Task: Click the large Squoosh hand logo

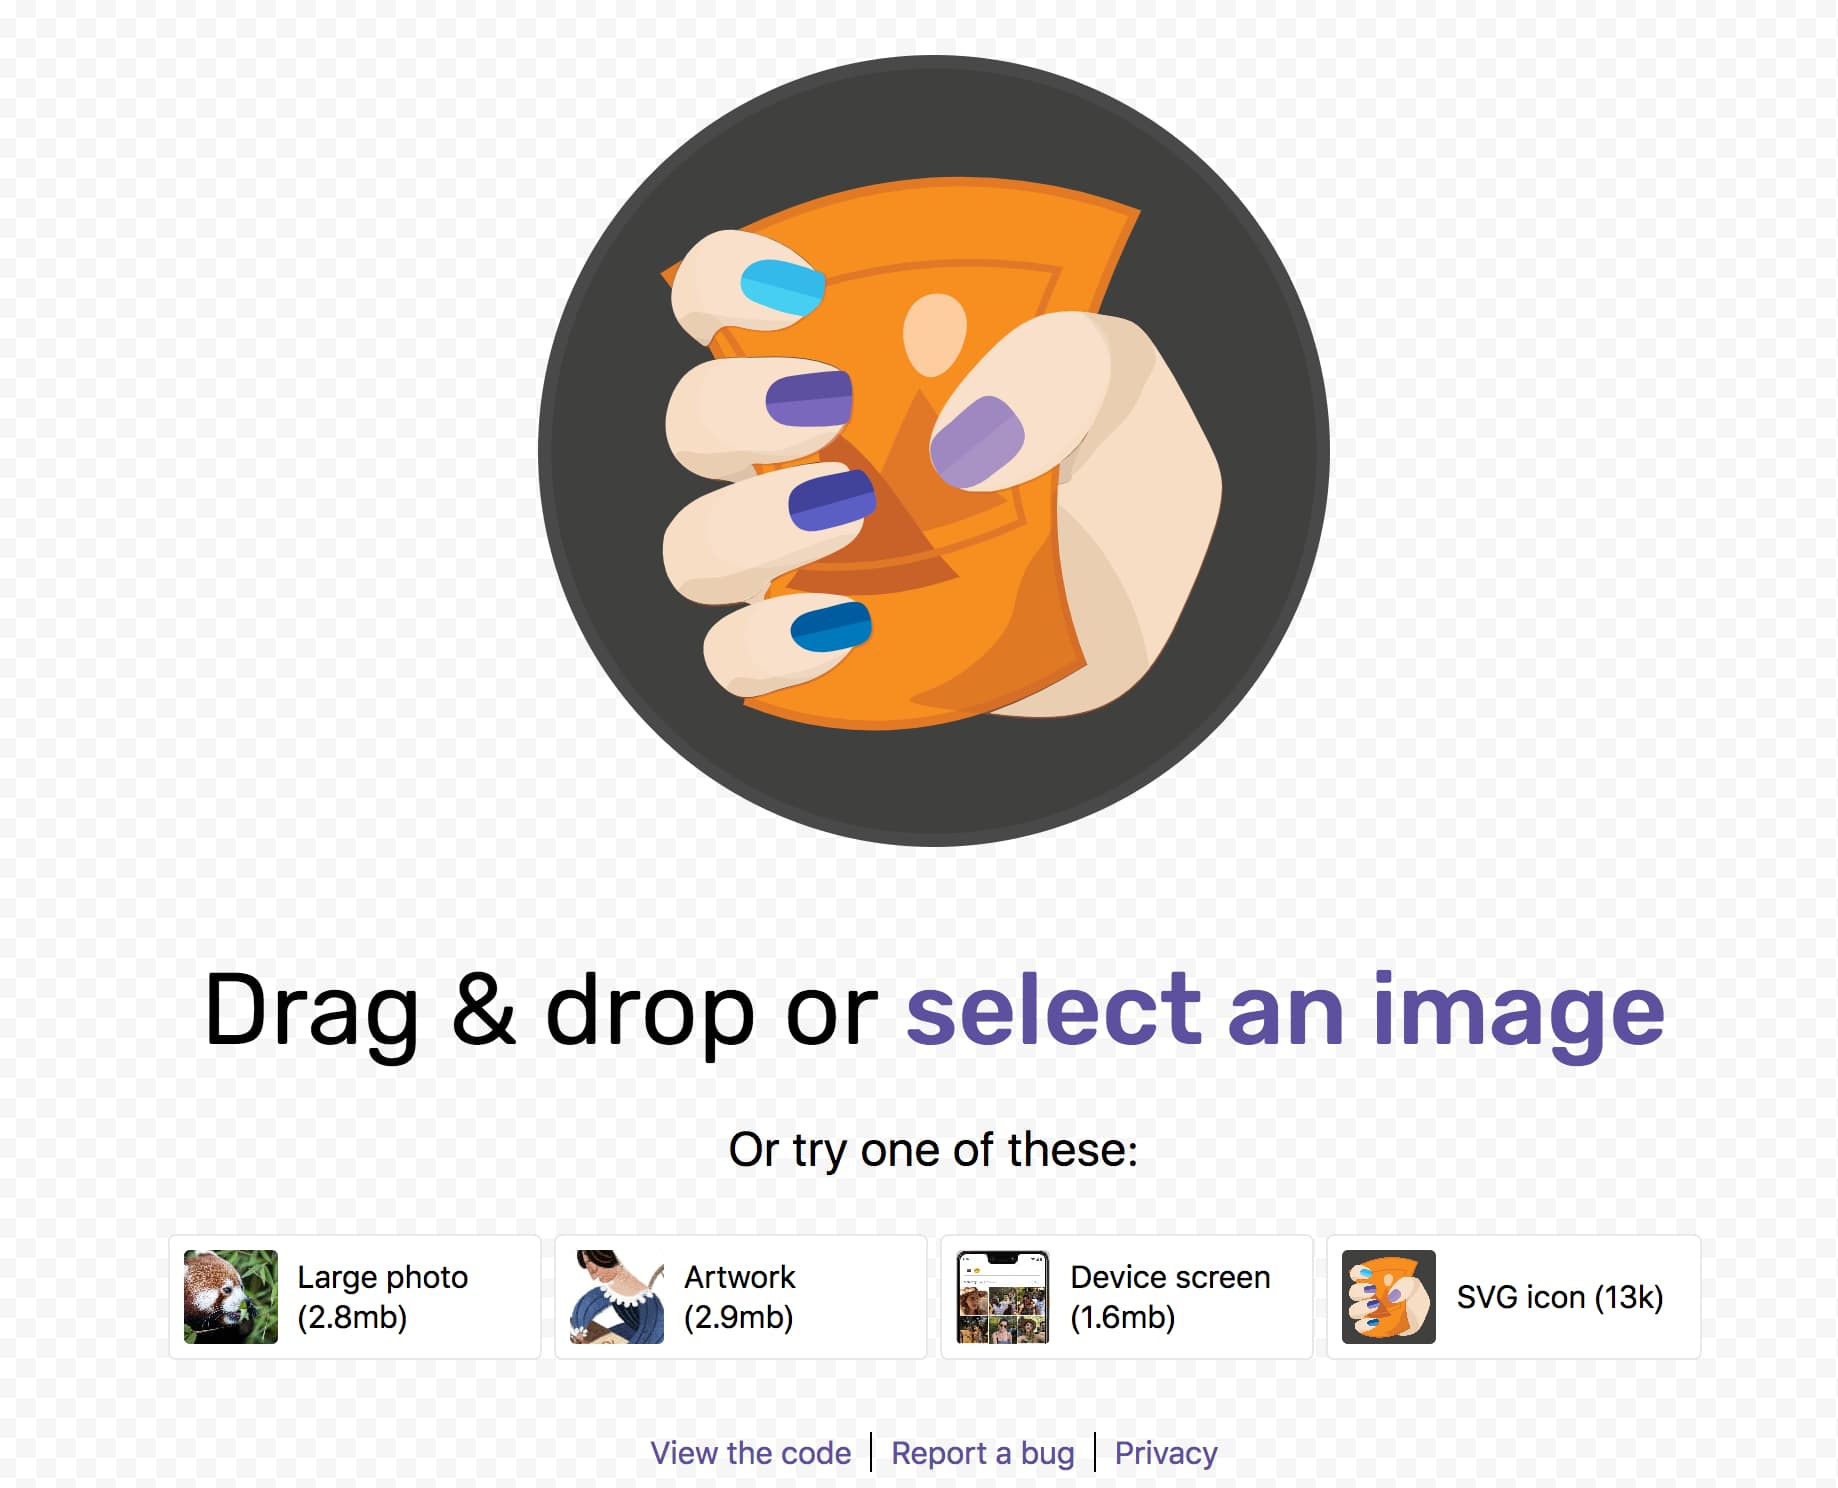Action: tap(933, 450)
